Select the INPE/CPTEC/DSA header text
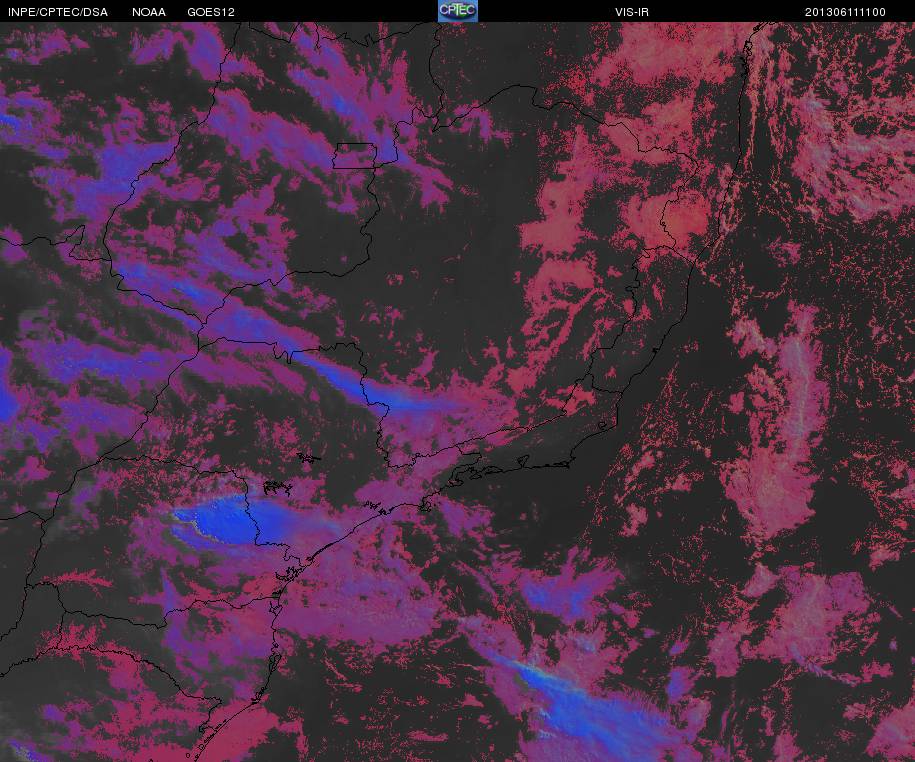The width and height of the screenshot is (915, 762). click(x=58, y=12)
